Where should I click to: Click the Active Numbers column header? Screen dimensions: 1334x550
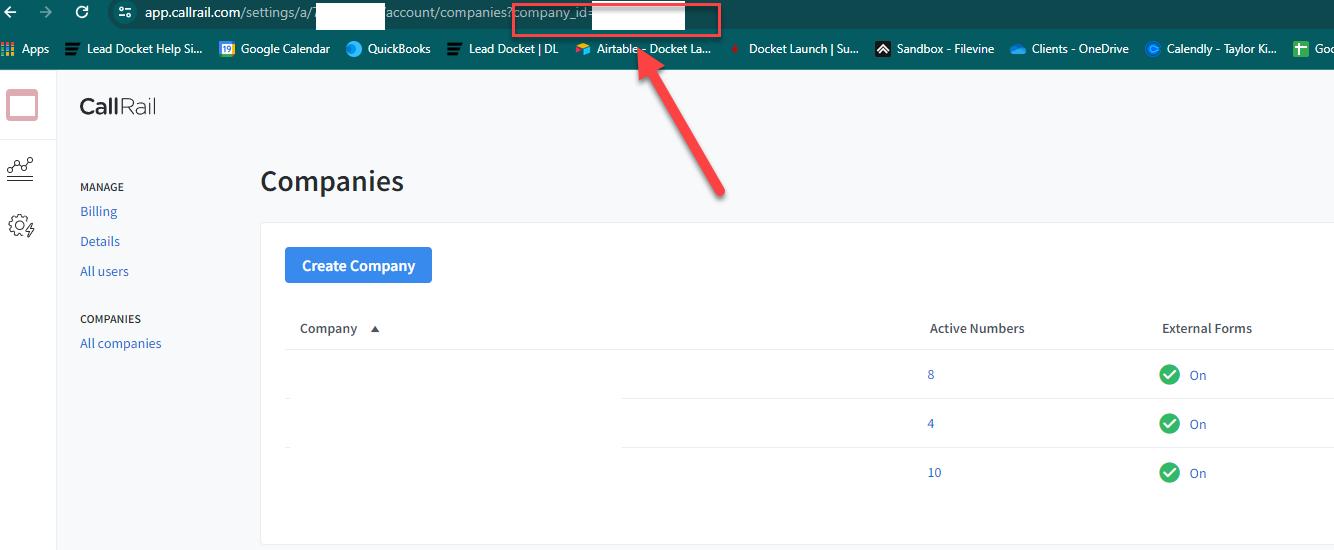pyautogui.click(x=977, y=329)
